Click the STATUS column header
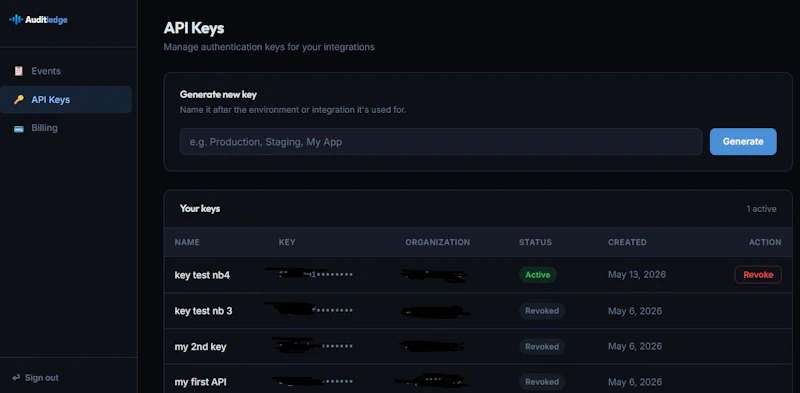Viewport: 800px width, 393px height. [x=535, y=242]
